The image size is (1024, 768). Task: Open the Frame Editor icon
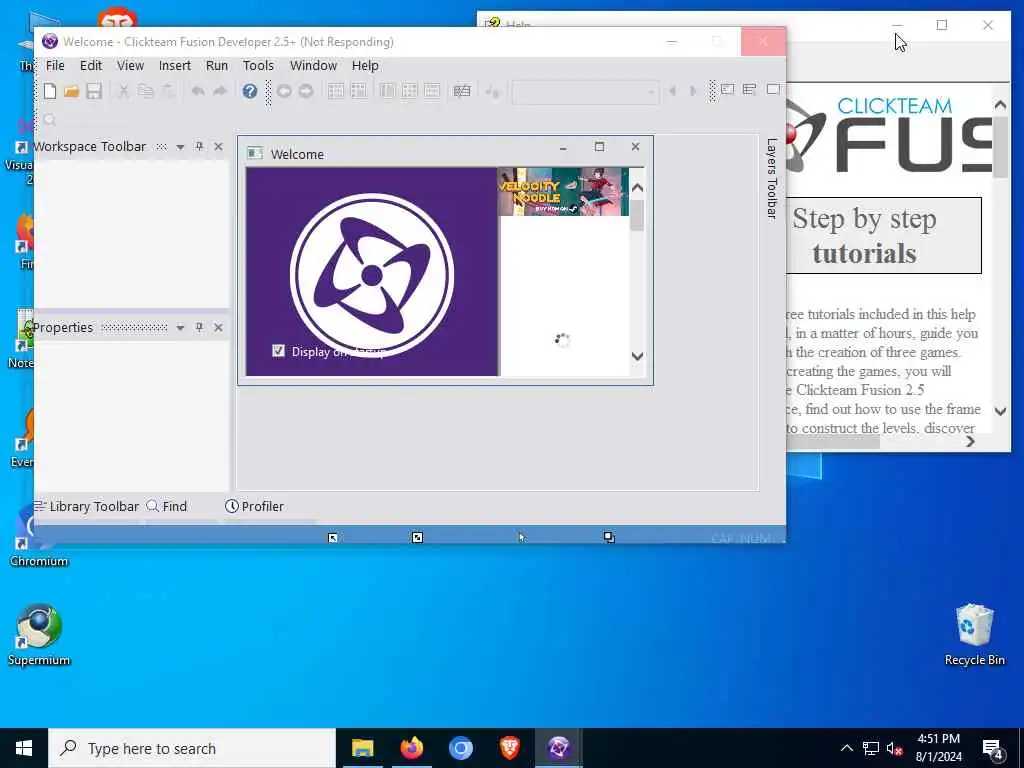pyautogui.click(x=358, y=91)
